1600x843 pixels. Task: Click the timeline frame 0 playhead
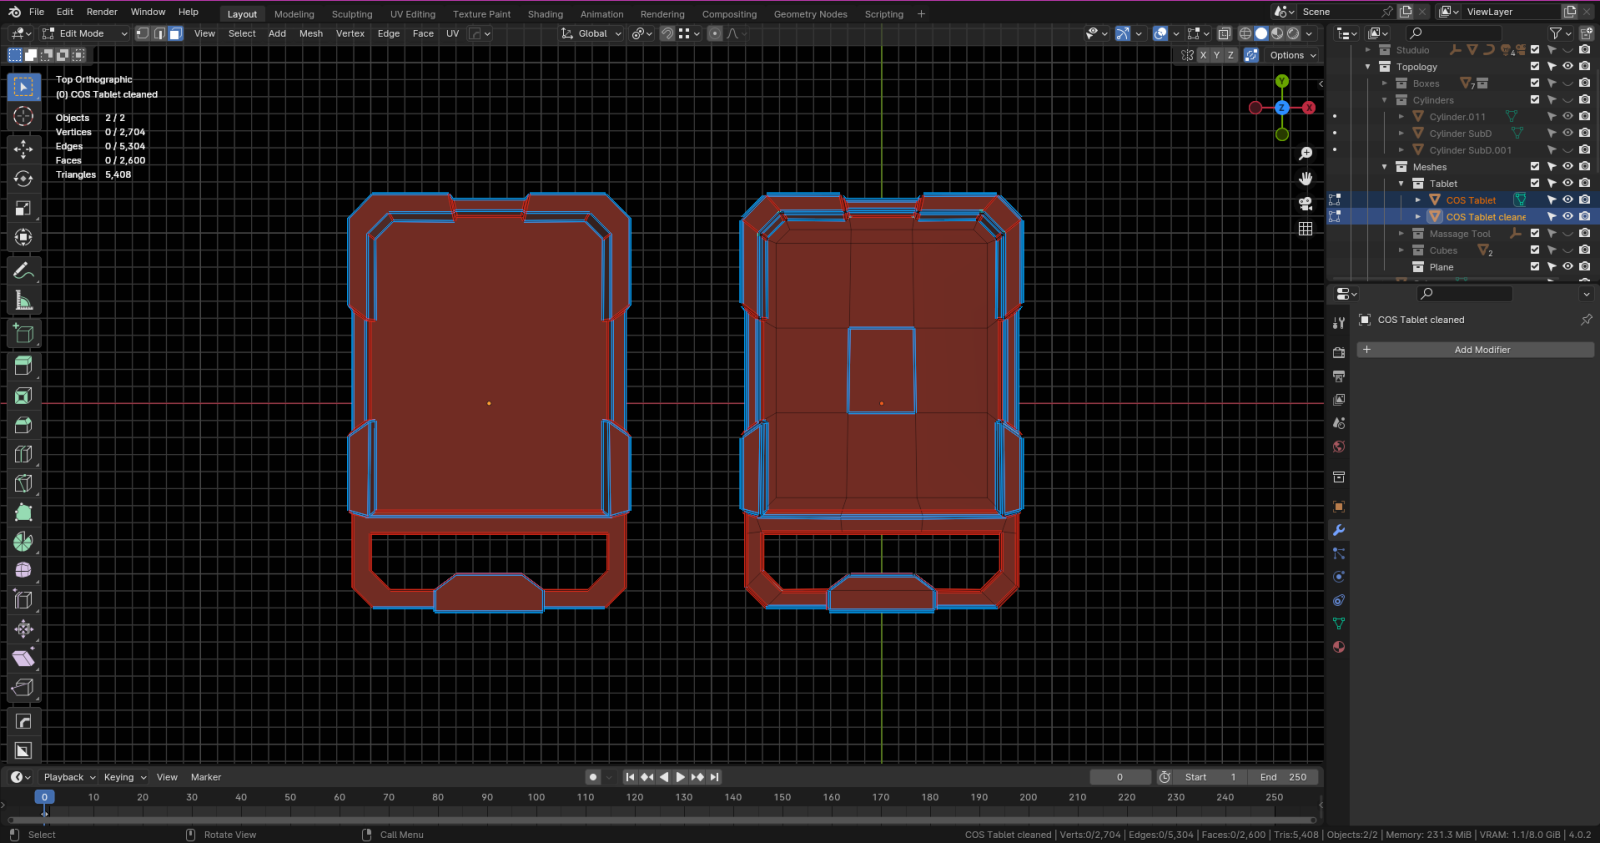pyautogui.click(x=44, y=797)
